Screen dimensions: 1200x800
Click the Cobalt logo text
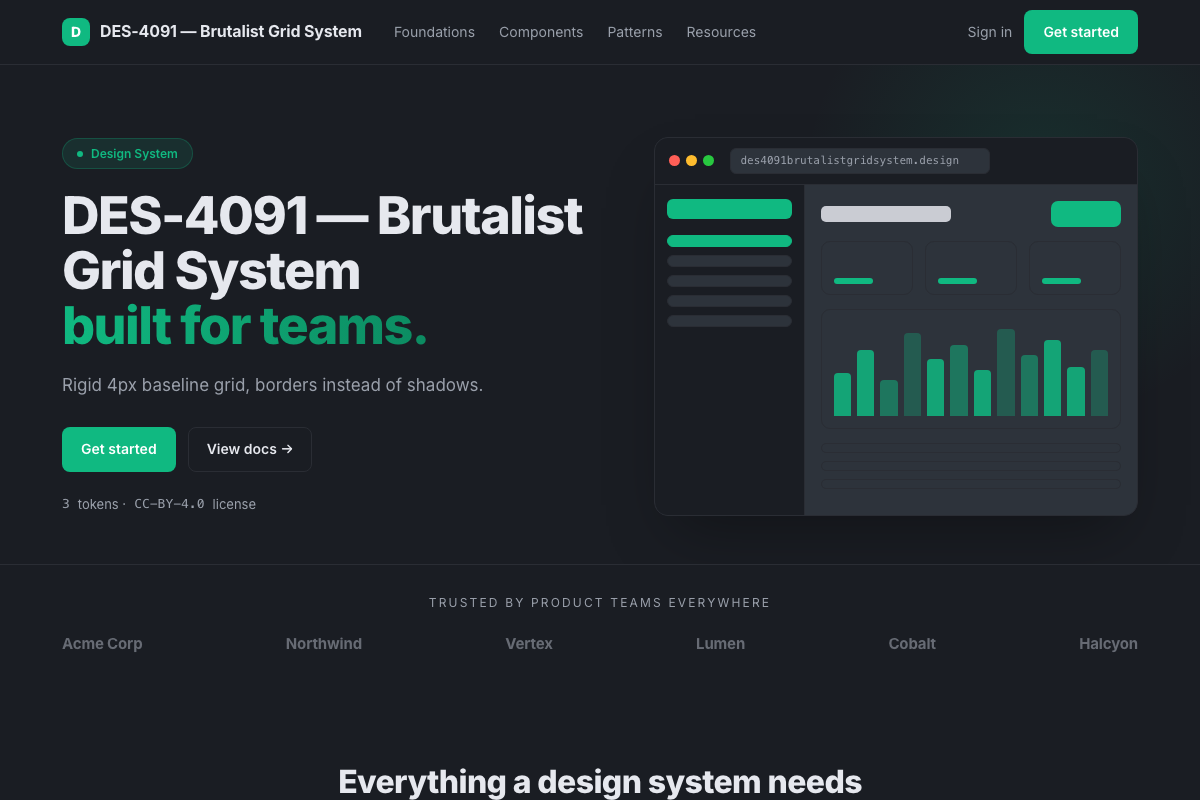tap(912, 644)
